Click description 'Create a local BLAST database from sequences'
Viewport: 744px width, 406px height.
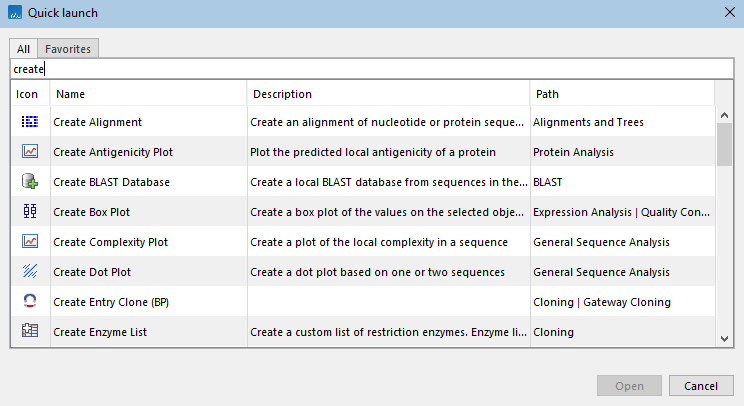click(x=389, y=182)
